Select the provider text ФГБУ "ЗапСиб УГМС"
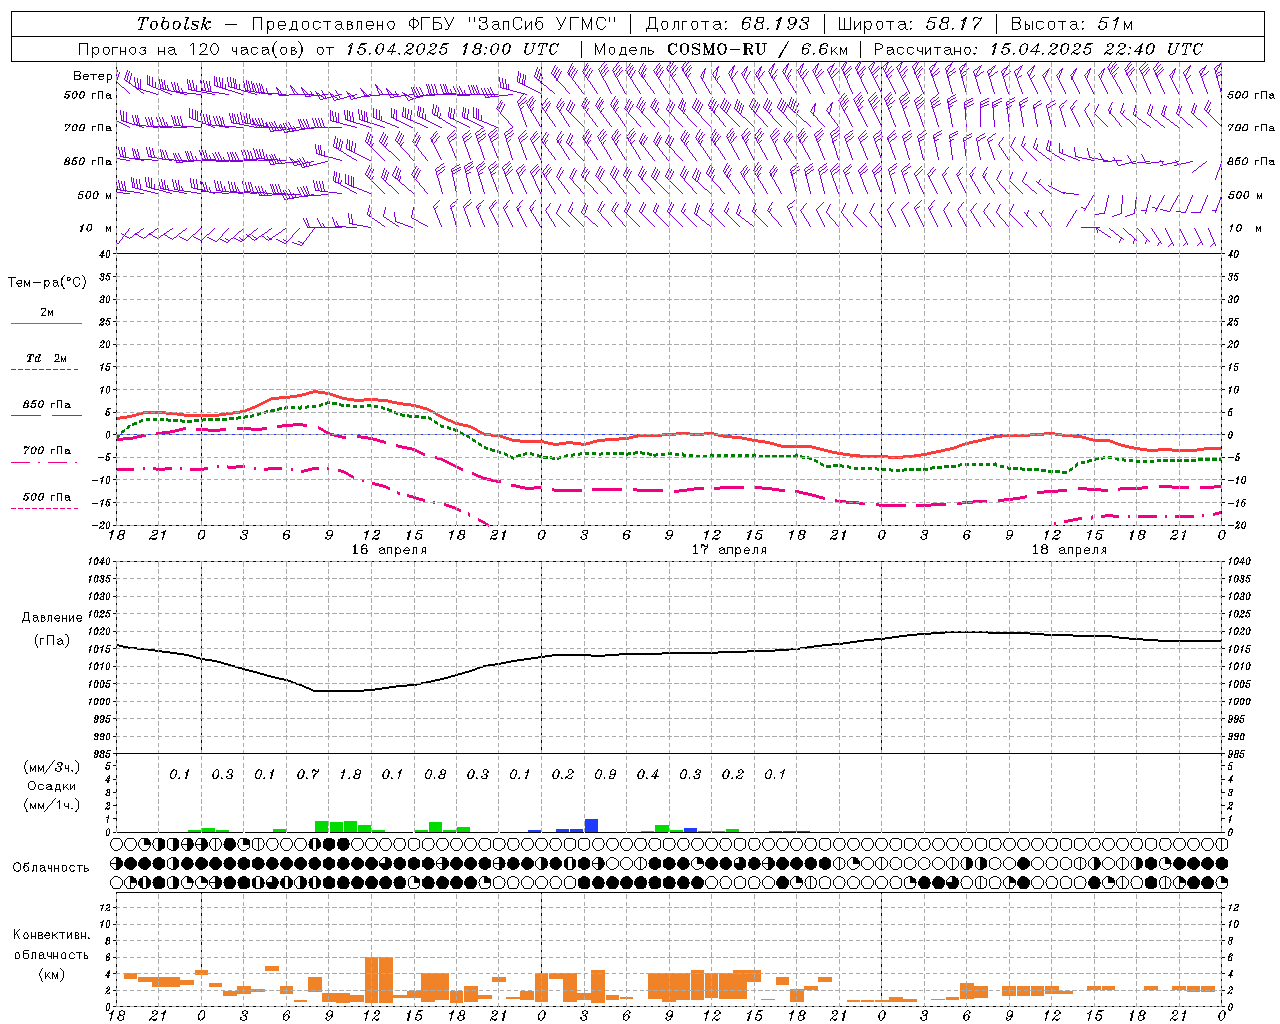Image resolution: width=1280 pixels, height=1024 pixels. coord(513,24)
